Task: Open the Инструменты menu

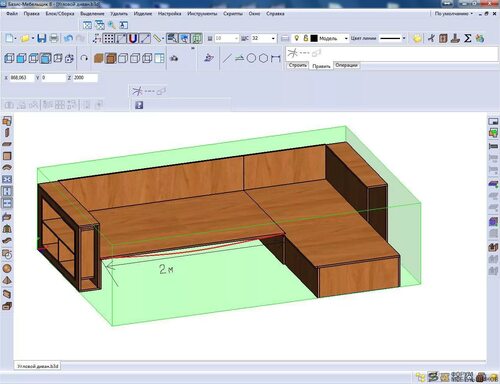Action: click(x=202, y=14)
